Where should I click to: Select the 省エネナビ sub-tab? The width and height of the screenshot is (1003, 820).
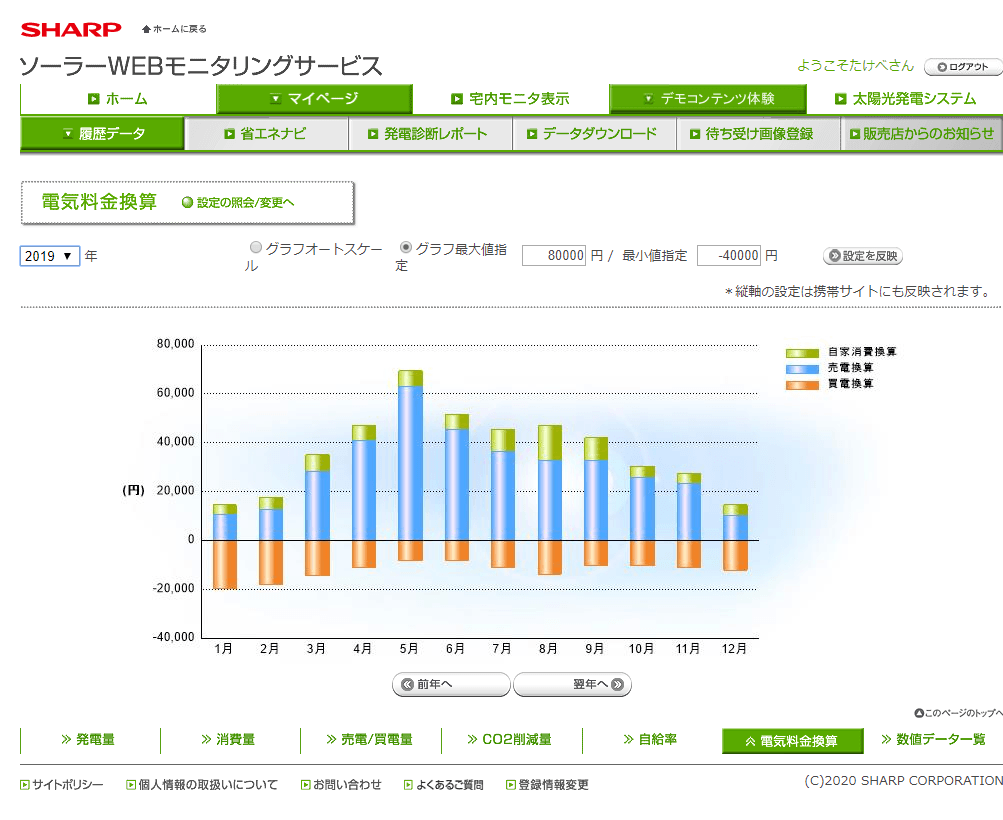point(267,134)
